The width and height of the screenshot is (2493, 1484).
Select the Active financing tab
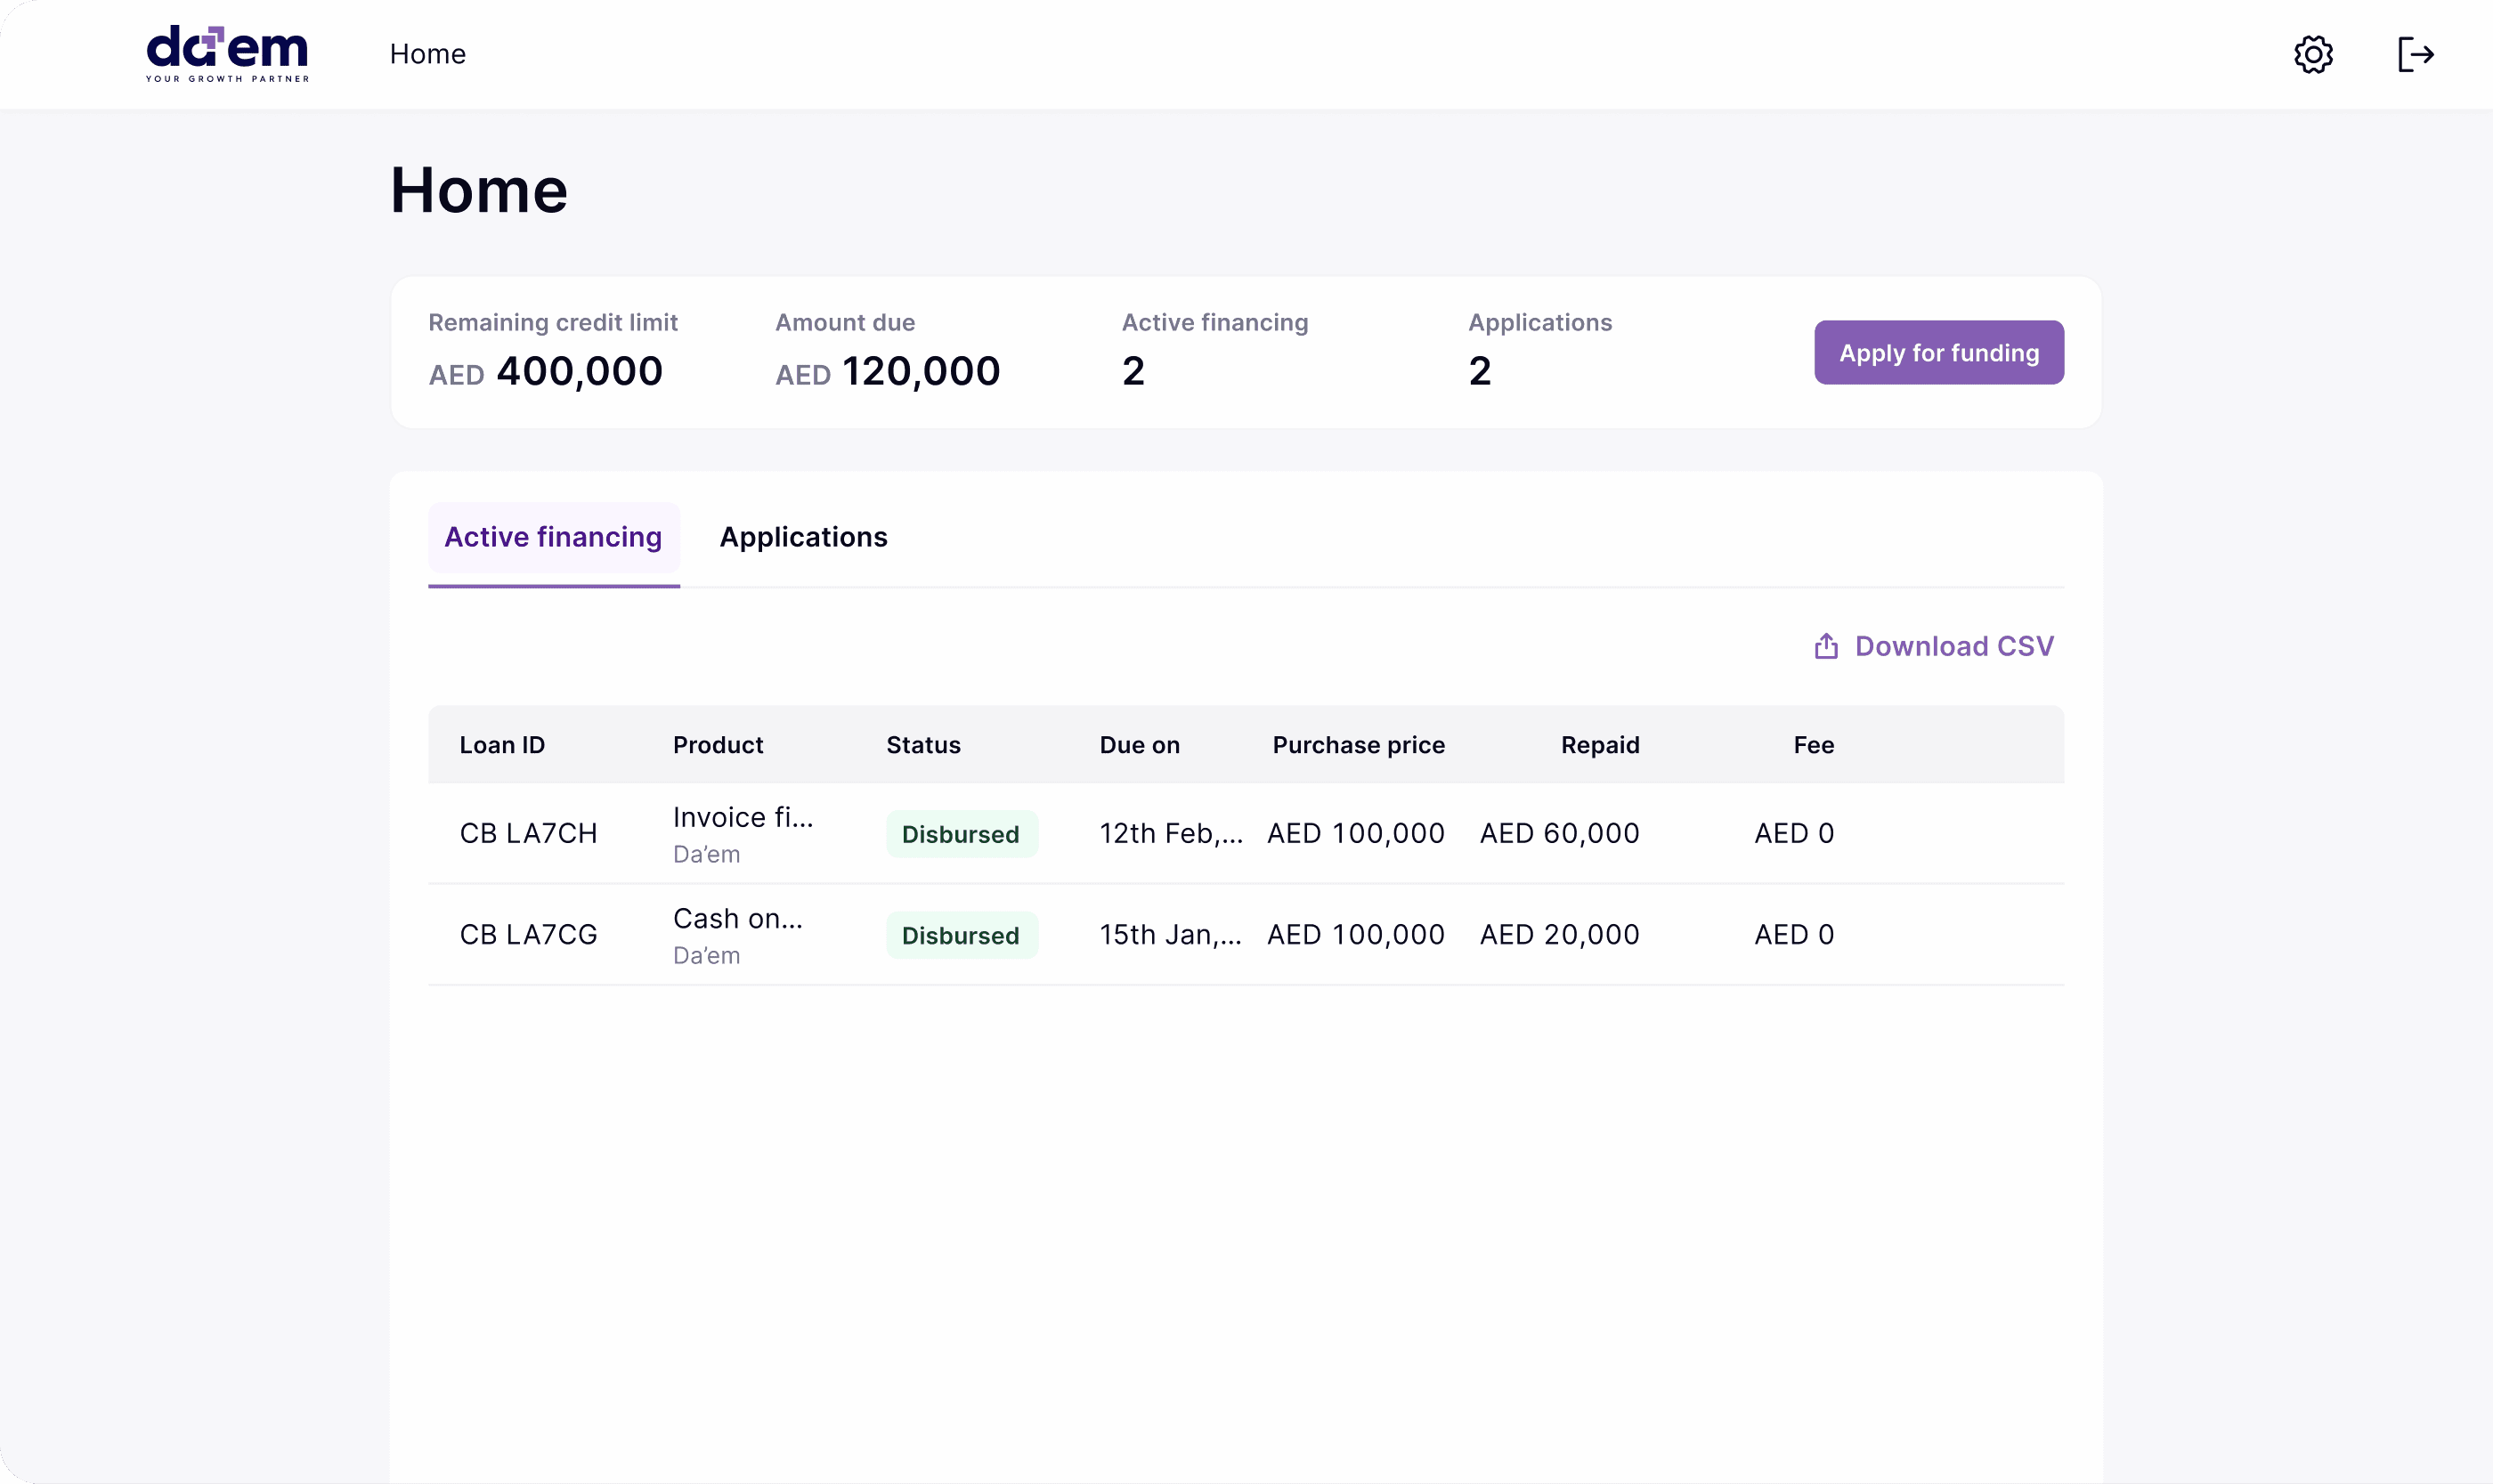tap(553, 537)
